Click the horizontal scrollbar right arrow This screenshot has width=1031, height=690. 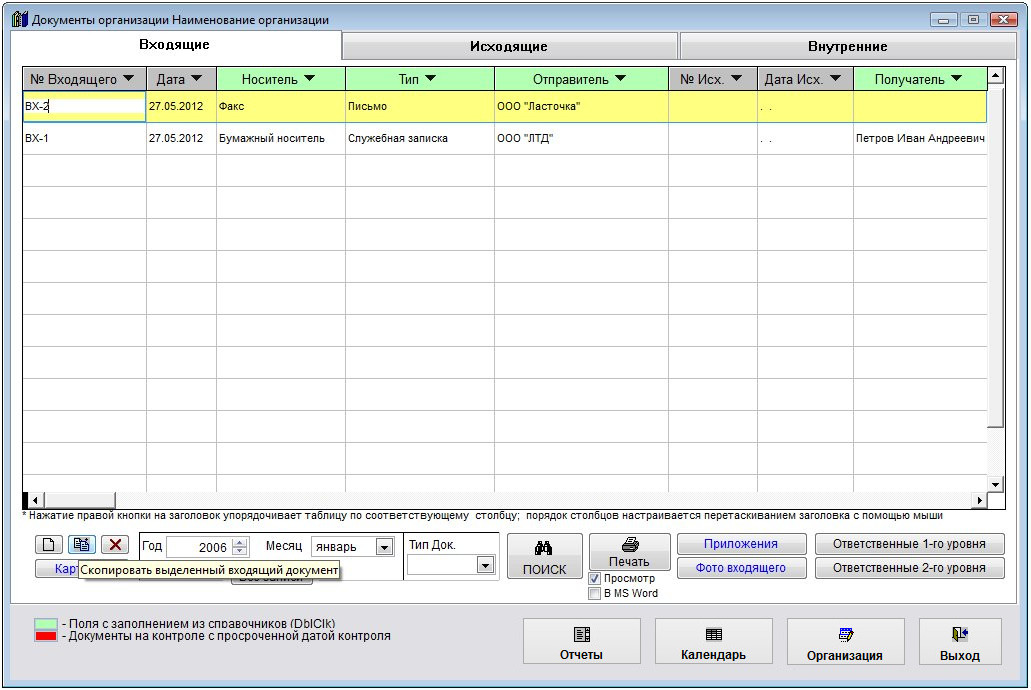pyautogui.click(x=980, y=501)
